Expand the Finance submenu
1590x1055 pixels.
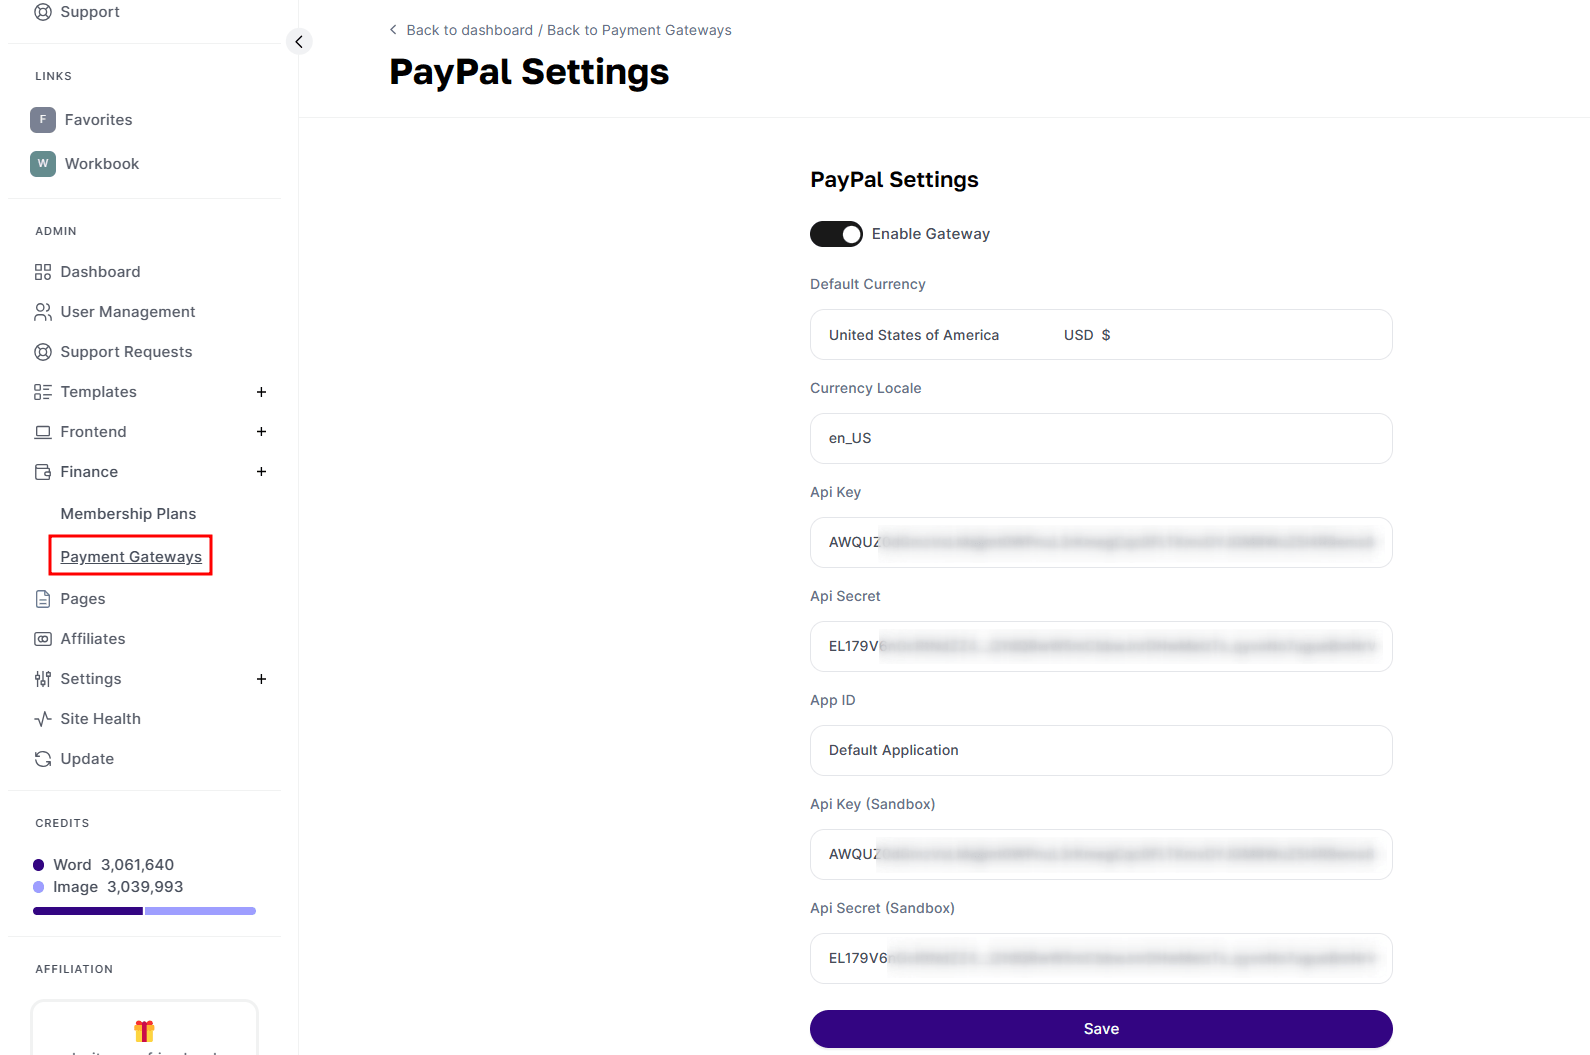pos(261,471)
